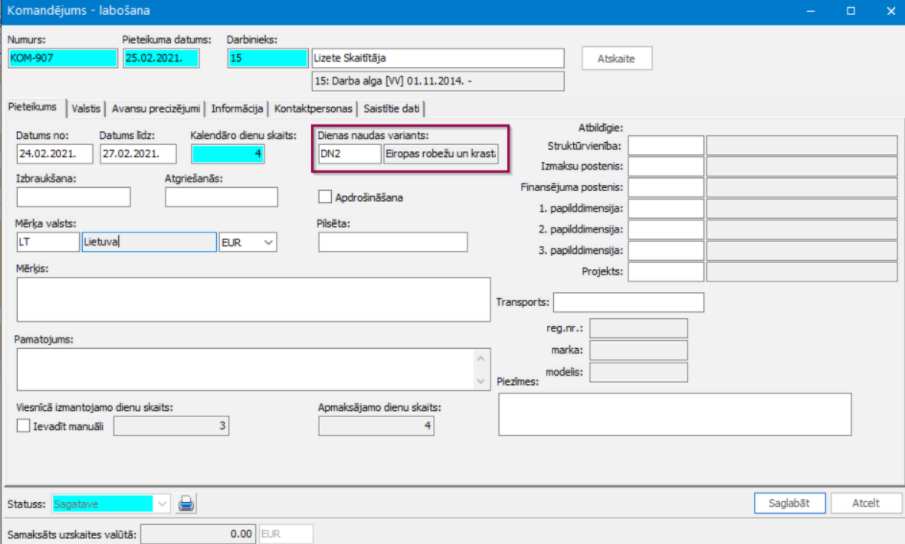The image size is (905, 544).
Task: Open the Valstis tab
Action: (86, 108)
